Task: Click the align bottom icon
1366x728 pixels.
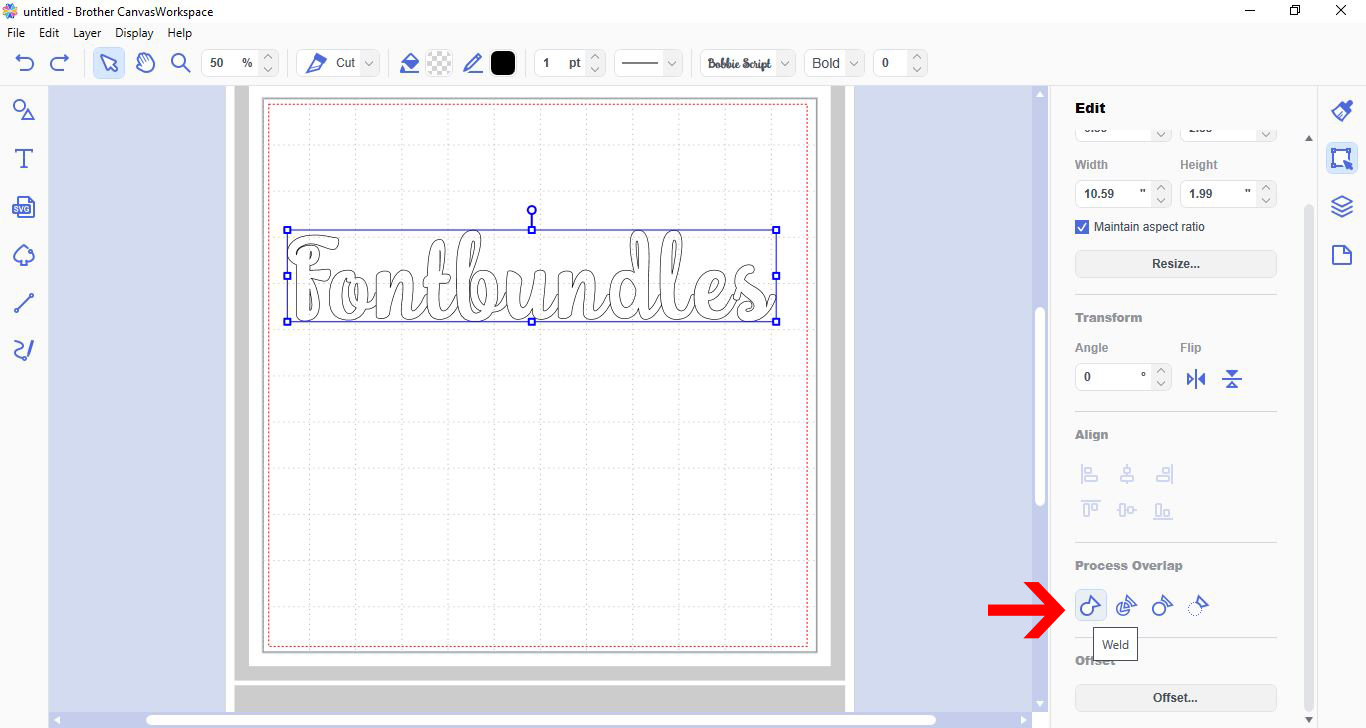Action: pyautogui.click(x=1163, y=510)
